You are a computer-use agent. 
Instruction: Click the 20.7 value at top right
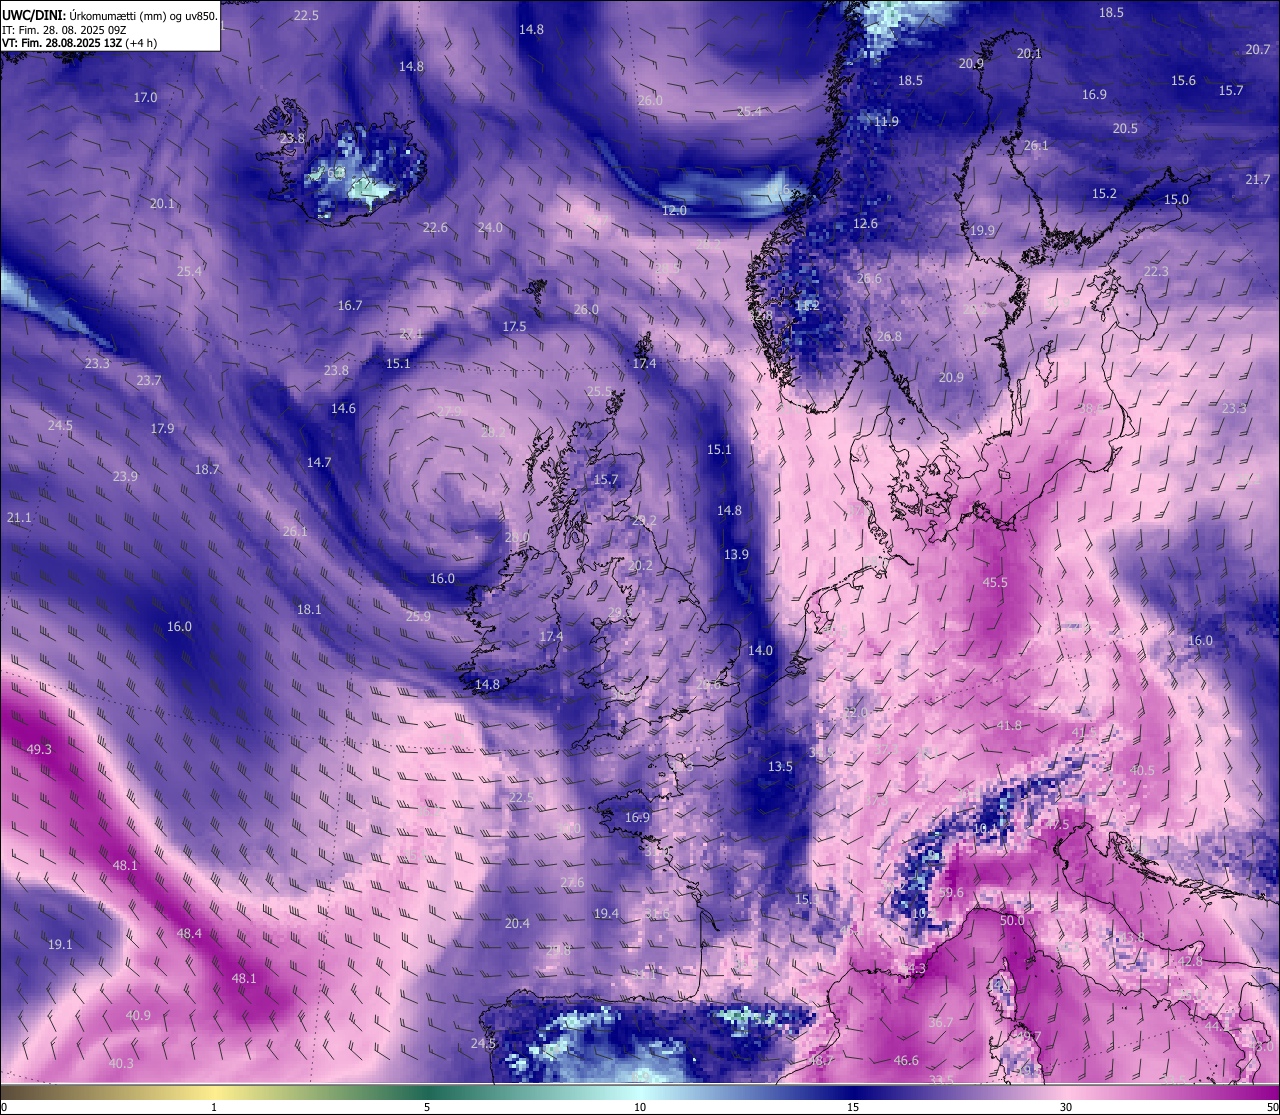(x=1258, y=49)
